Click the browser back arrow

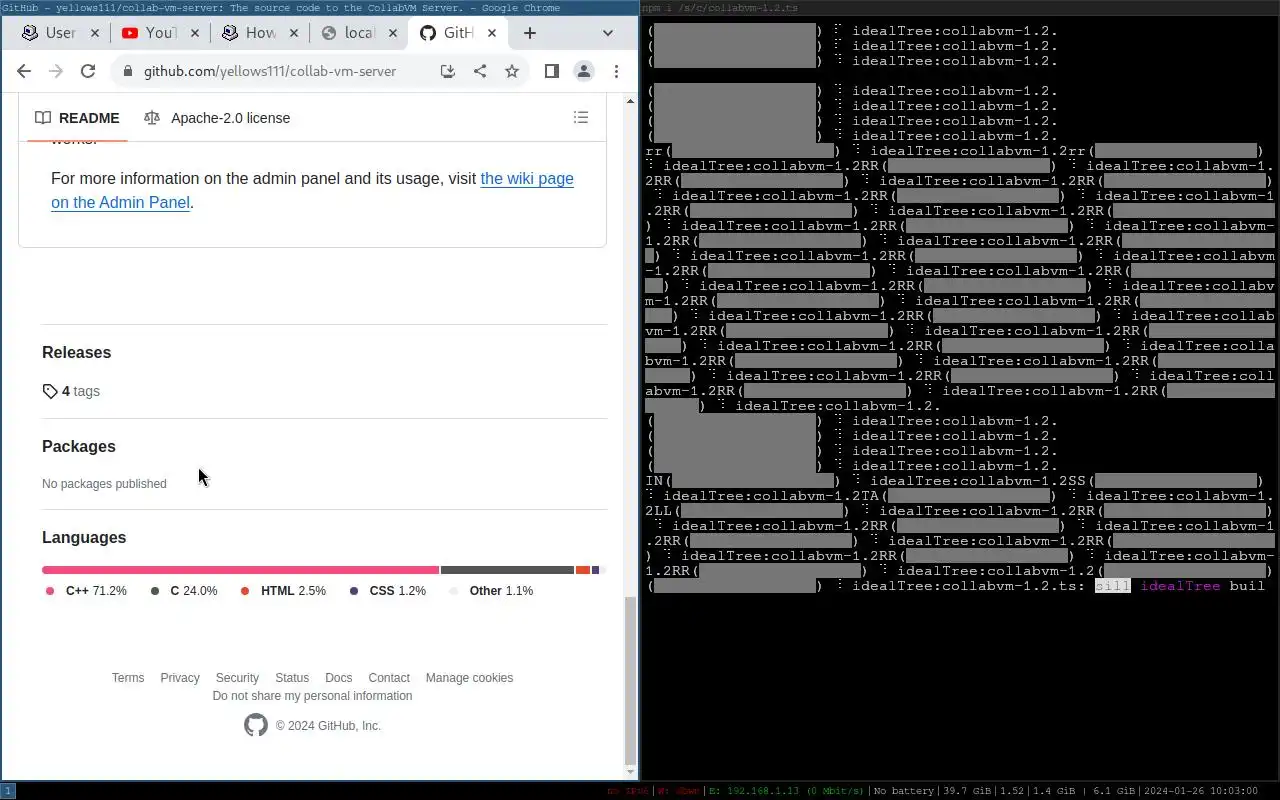coord(24,71)
